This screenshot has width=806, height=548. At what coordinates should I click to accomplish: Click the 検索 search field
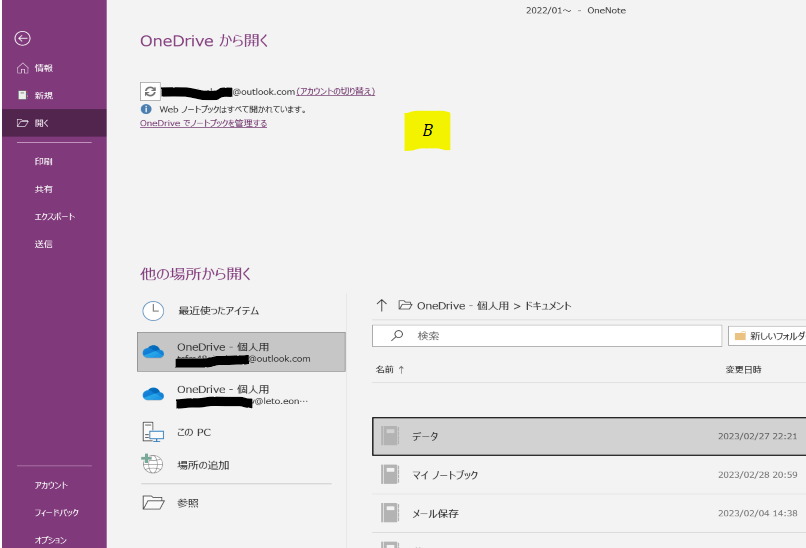point(547,336)
